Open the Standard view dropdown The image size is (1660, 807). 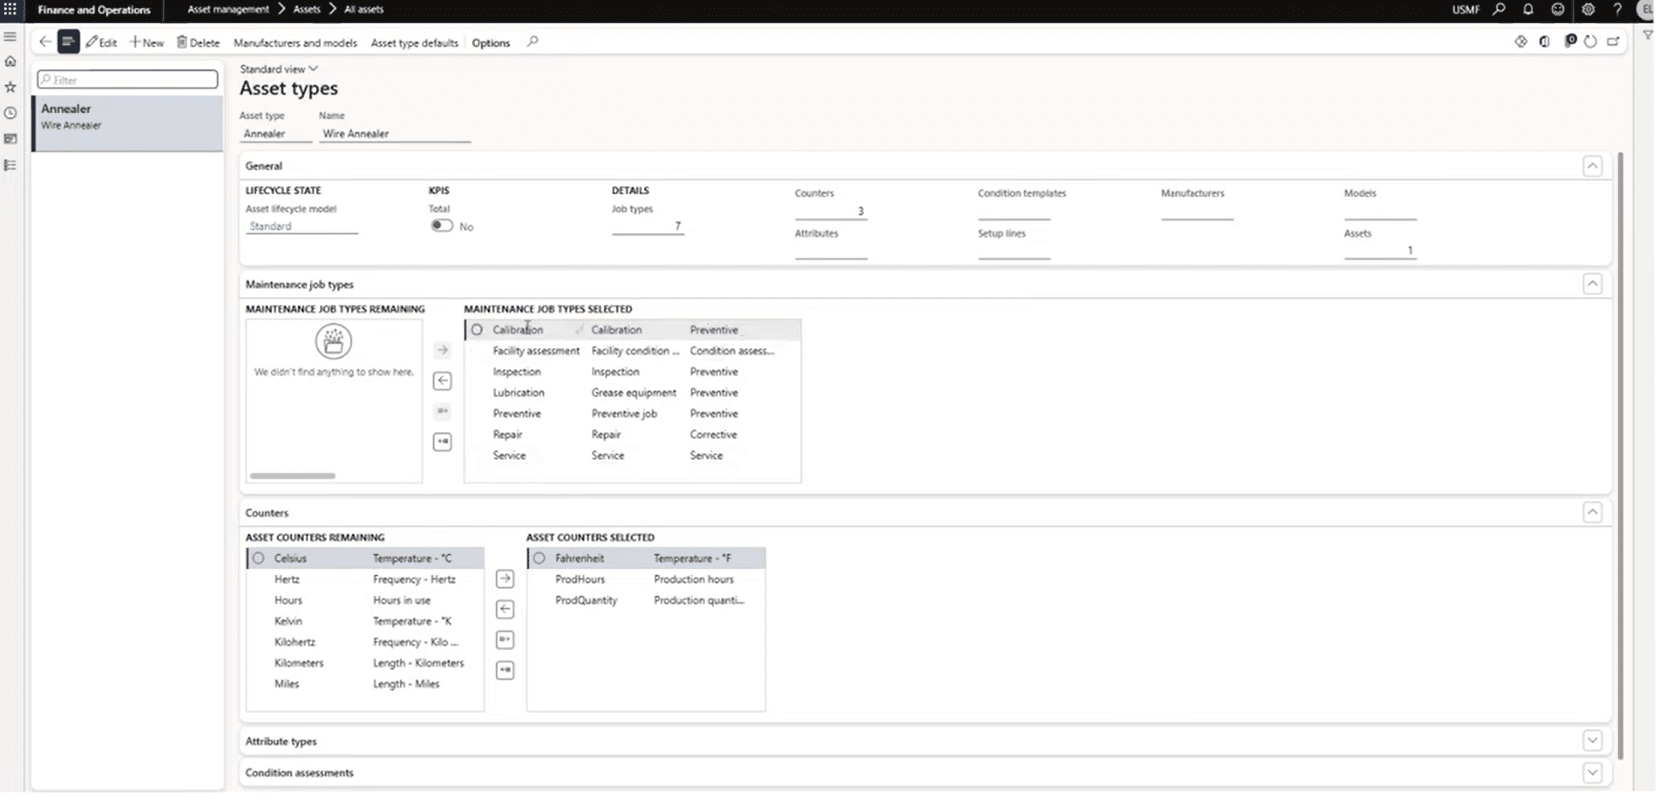click(278, 69)
